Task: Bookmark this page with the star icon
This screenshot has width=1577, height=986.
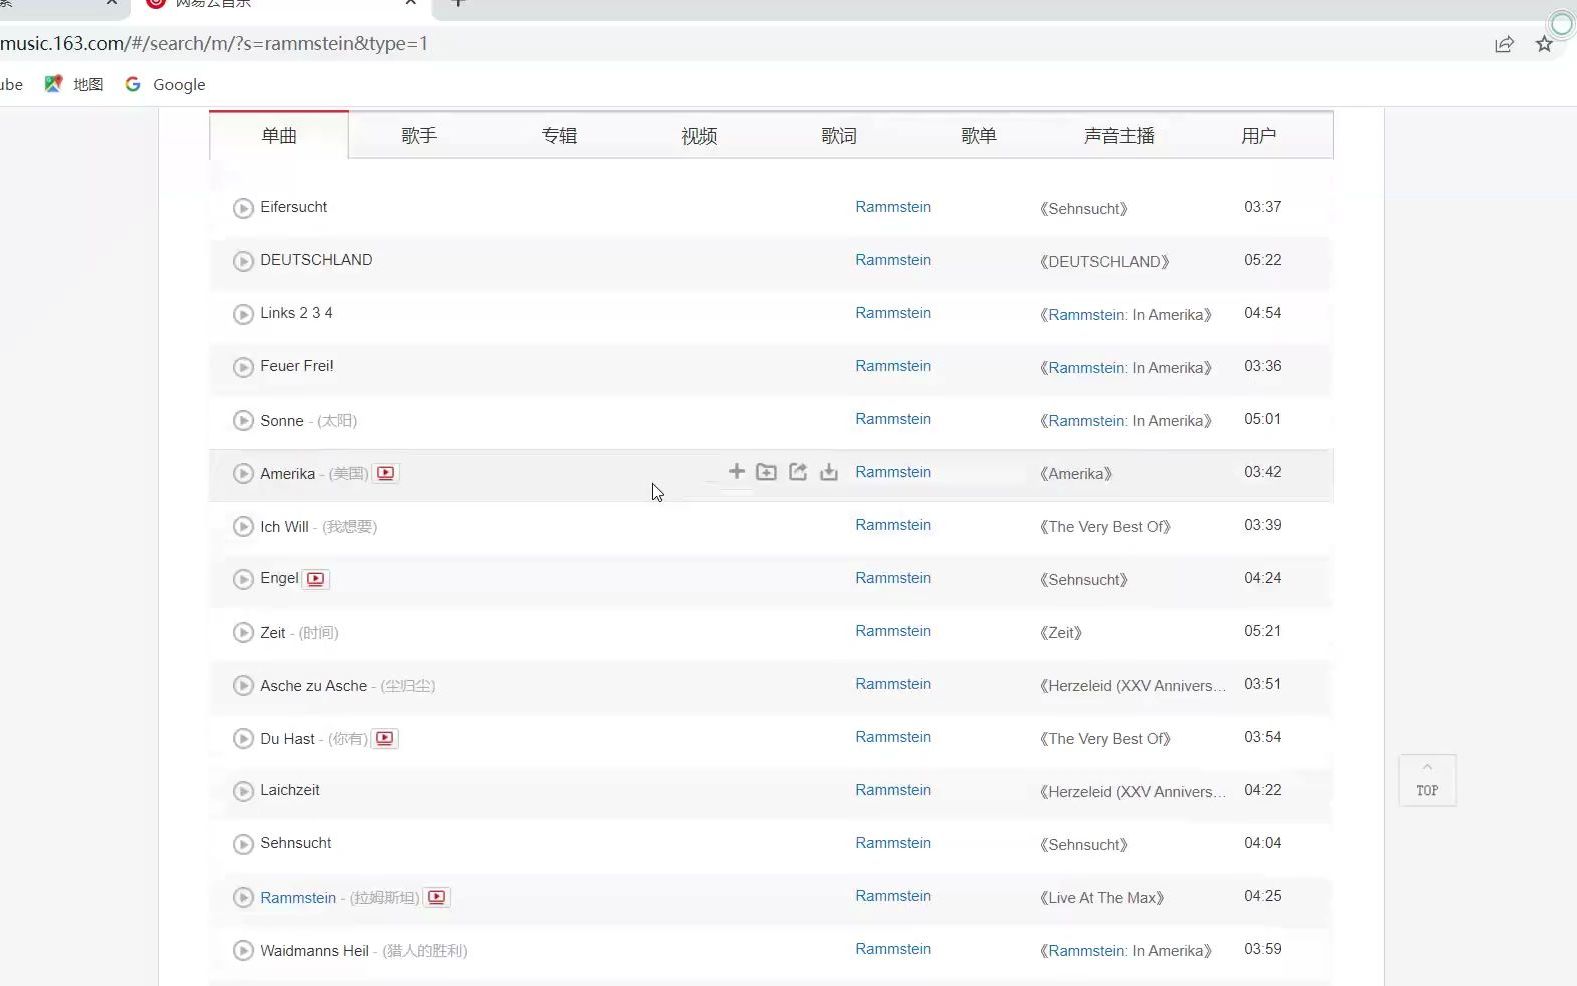Action: tap(1544, 44)
